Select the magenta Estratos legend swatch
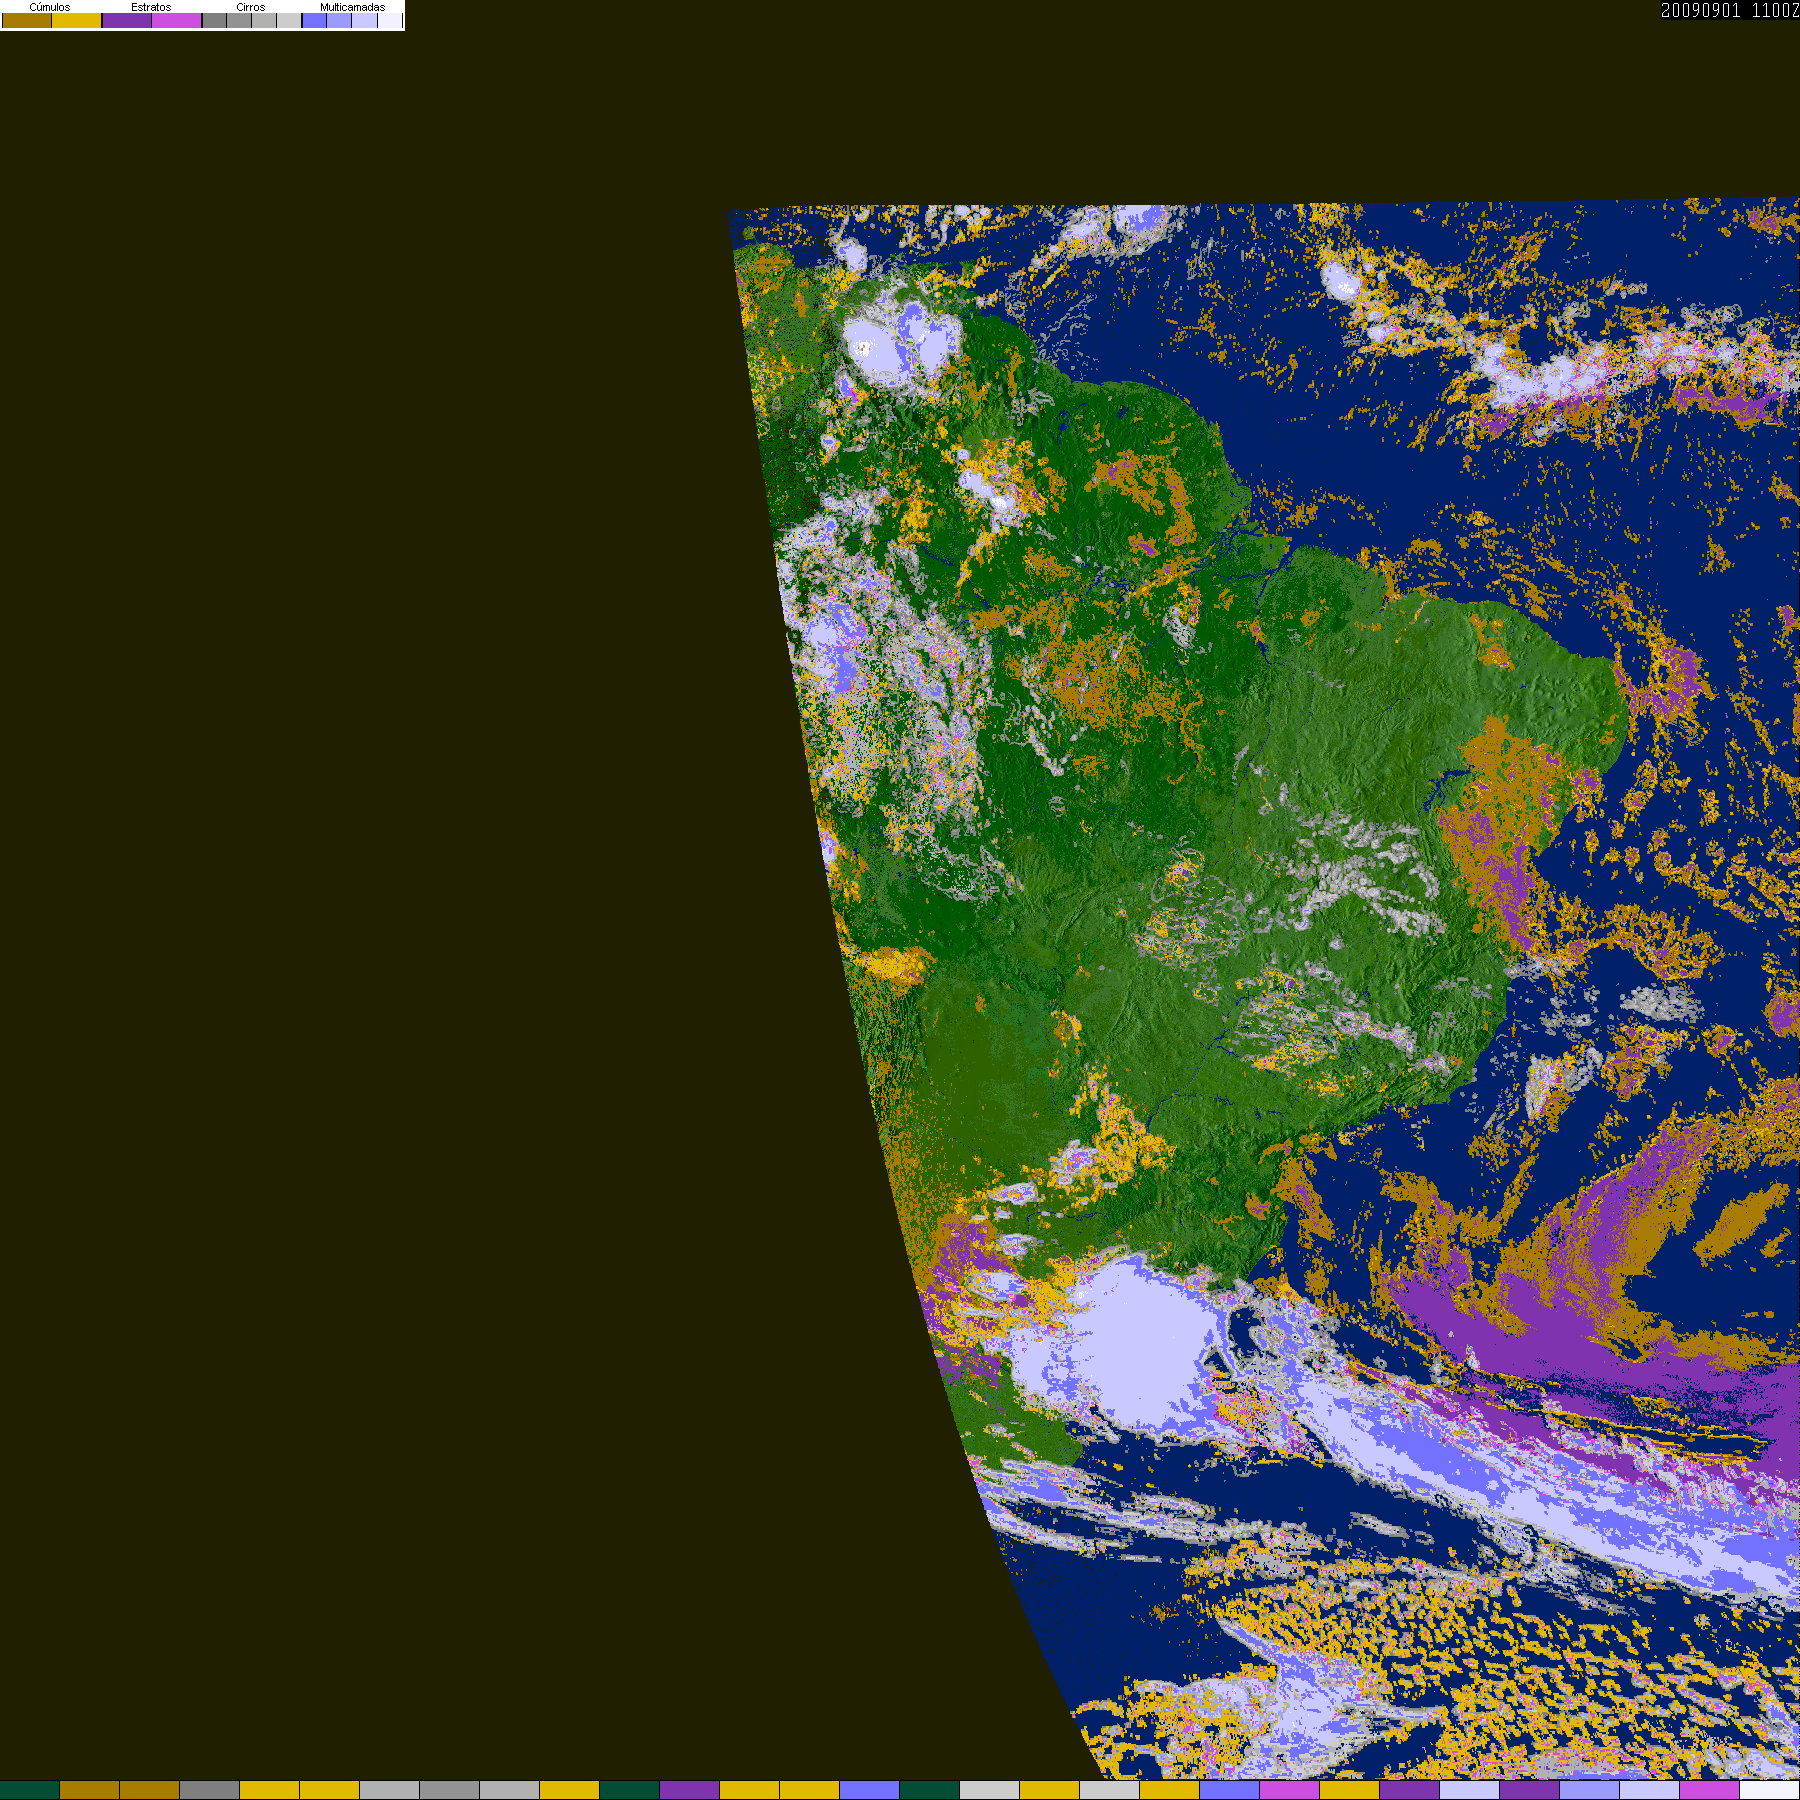Image resolution: width=1800 pixels, height=1800 pixels. pos(176,20)
